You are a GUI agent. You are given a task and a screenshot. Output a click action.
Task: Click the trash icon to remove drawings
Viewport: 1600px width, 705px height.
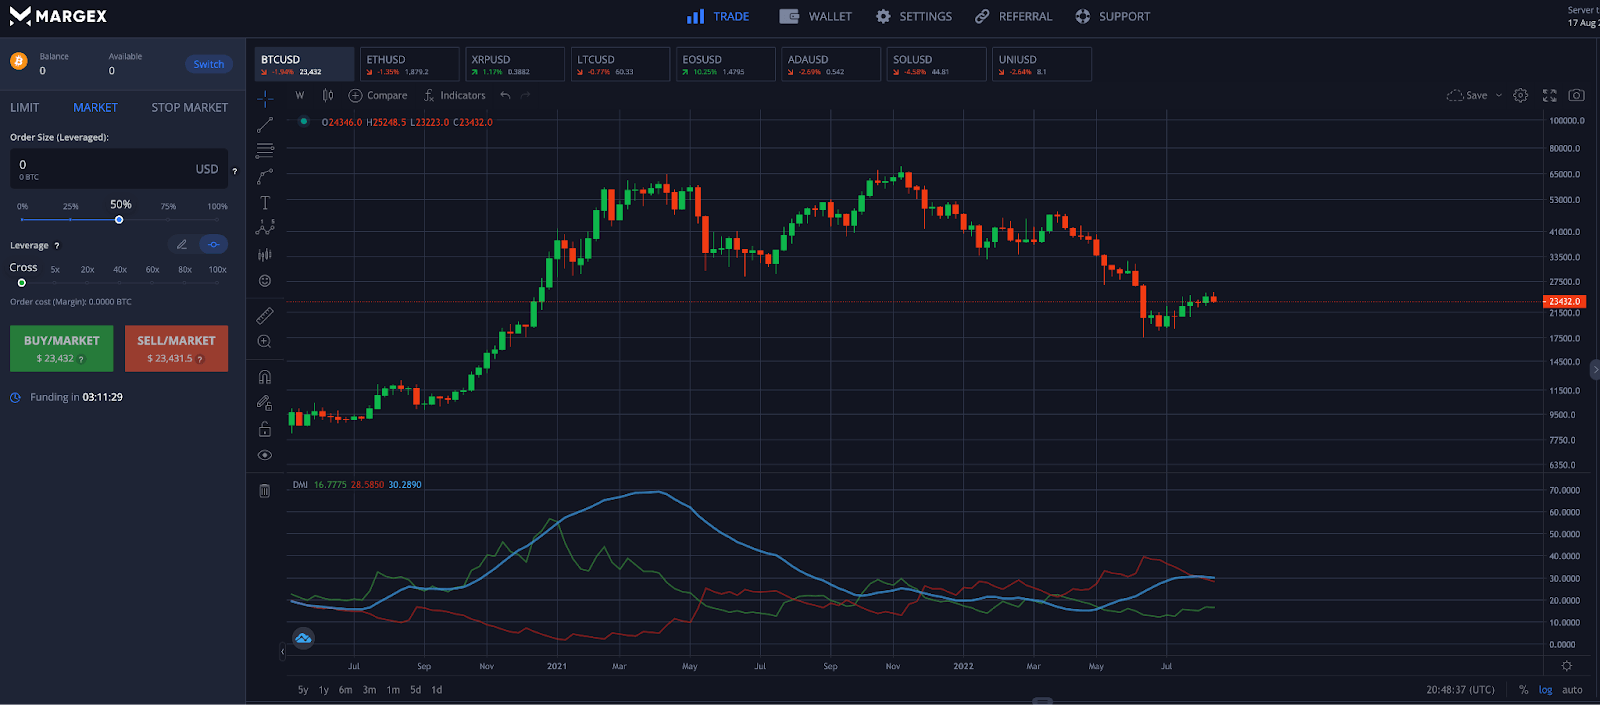coord(265,491)
